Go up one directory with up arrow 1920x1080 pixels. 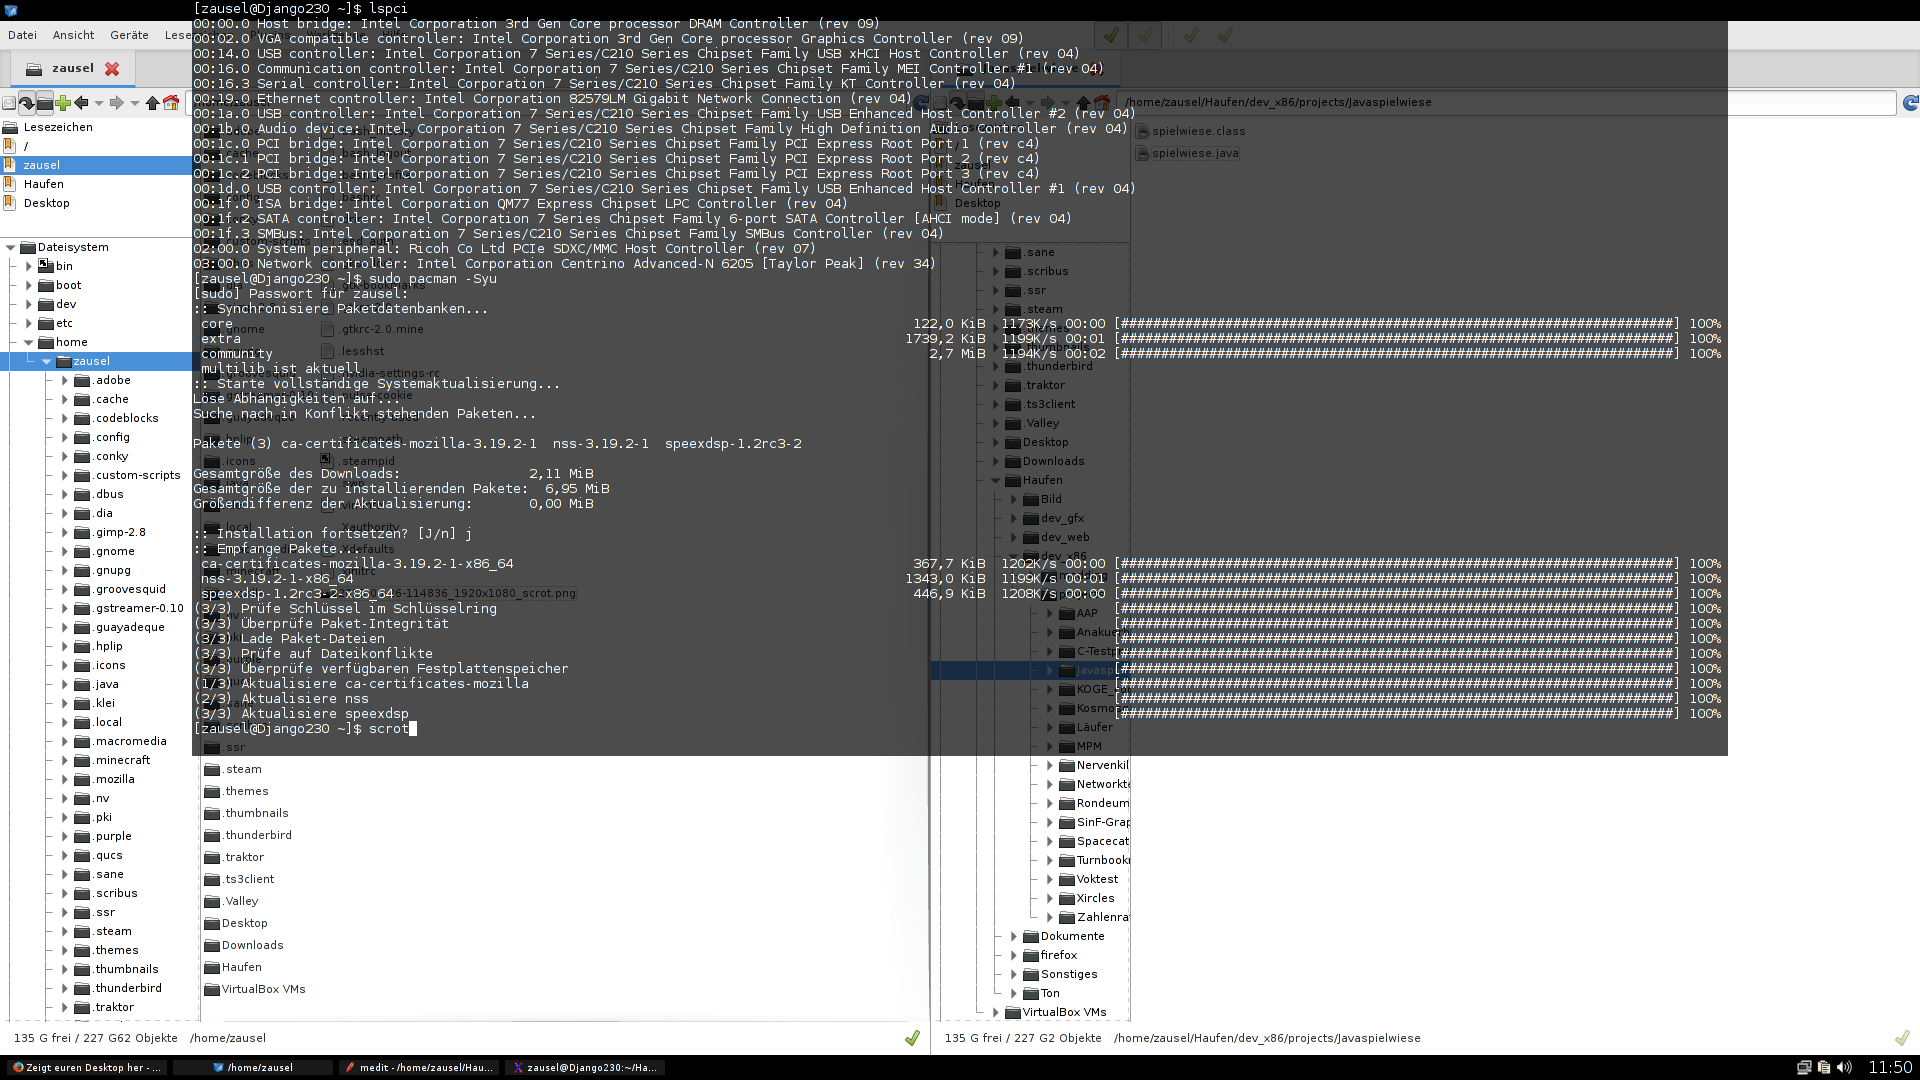152,103
